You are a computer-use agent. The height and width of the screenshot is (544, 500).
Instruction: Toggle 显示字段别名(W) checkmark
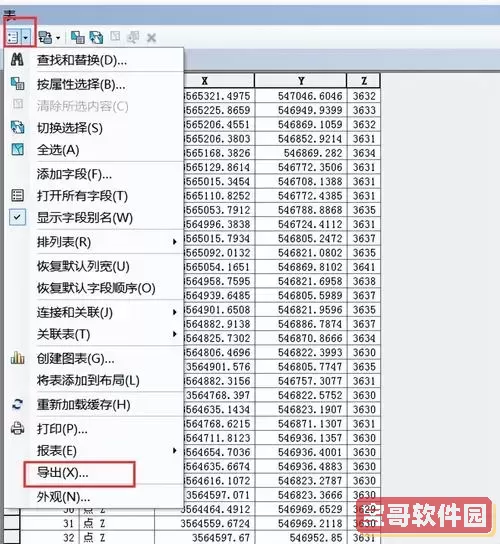click(x=17, y=218)
